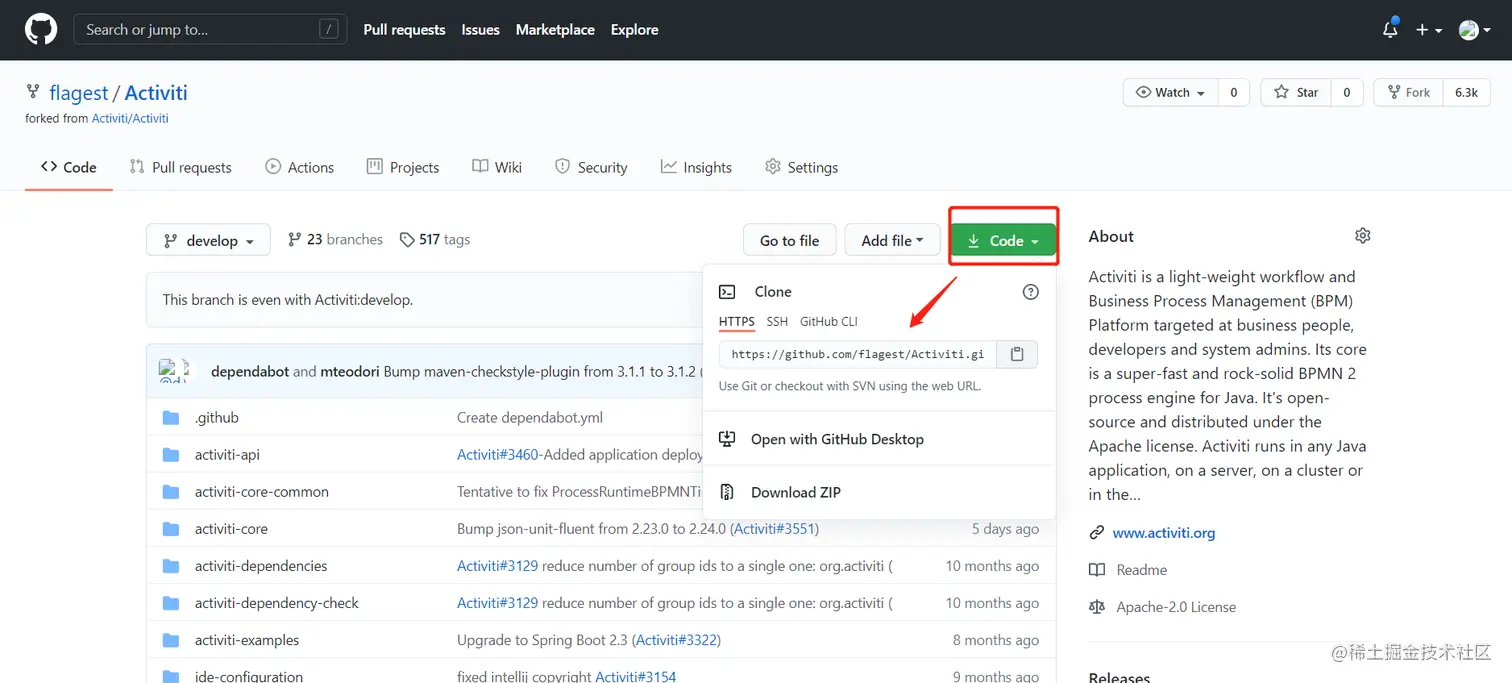The width and height of the screenshot is (1512, 683).
Task: Switch to the repository Pull requests tab
Action: 181,167
